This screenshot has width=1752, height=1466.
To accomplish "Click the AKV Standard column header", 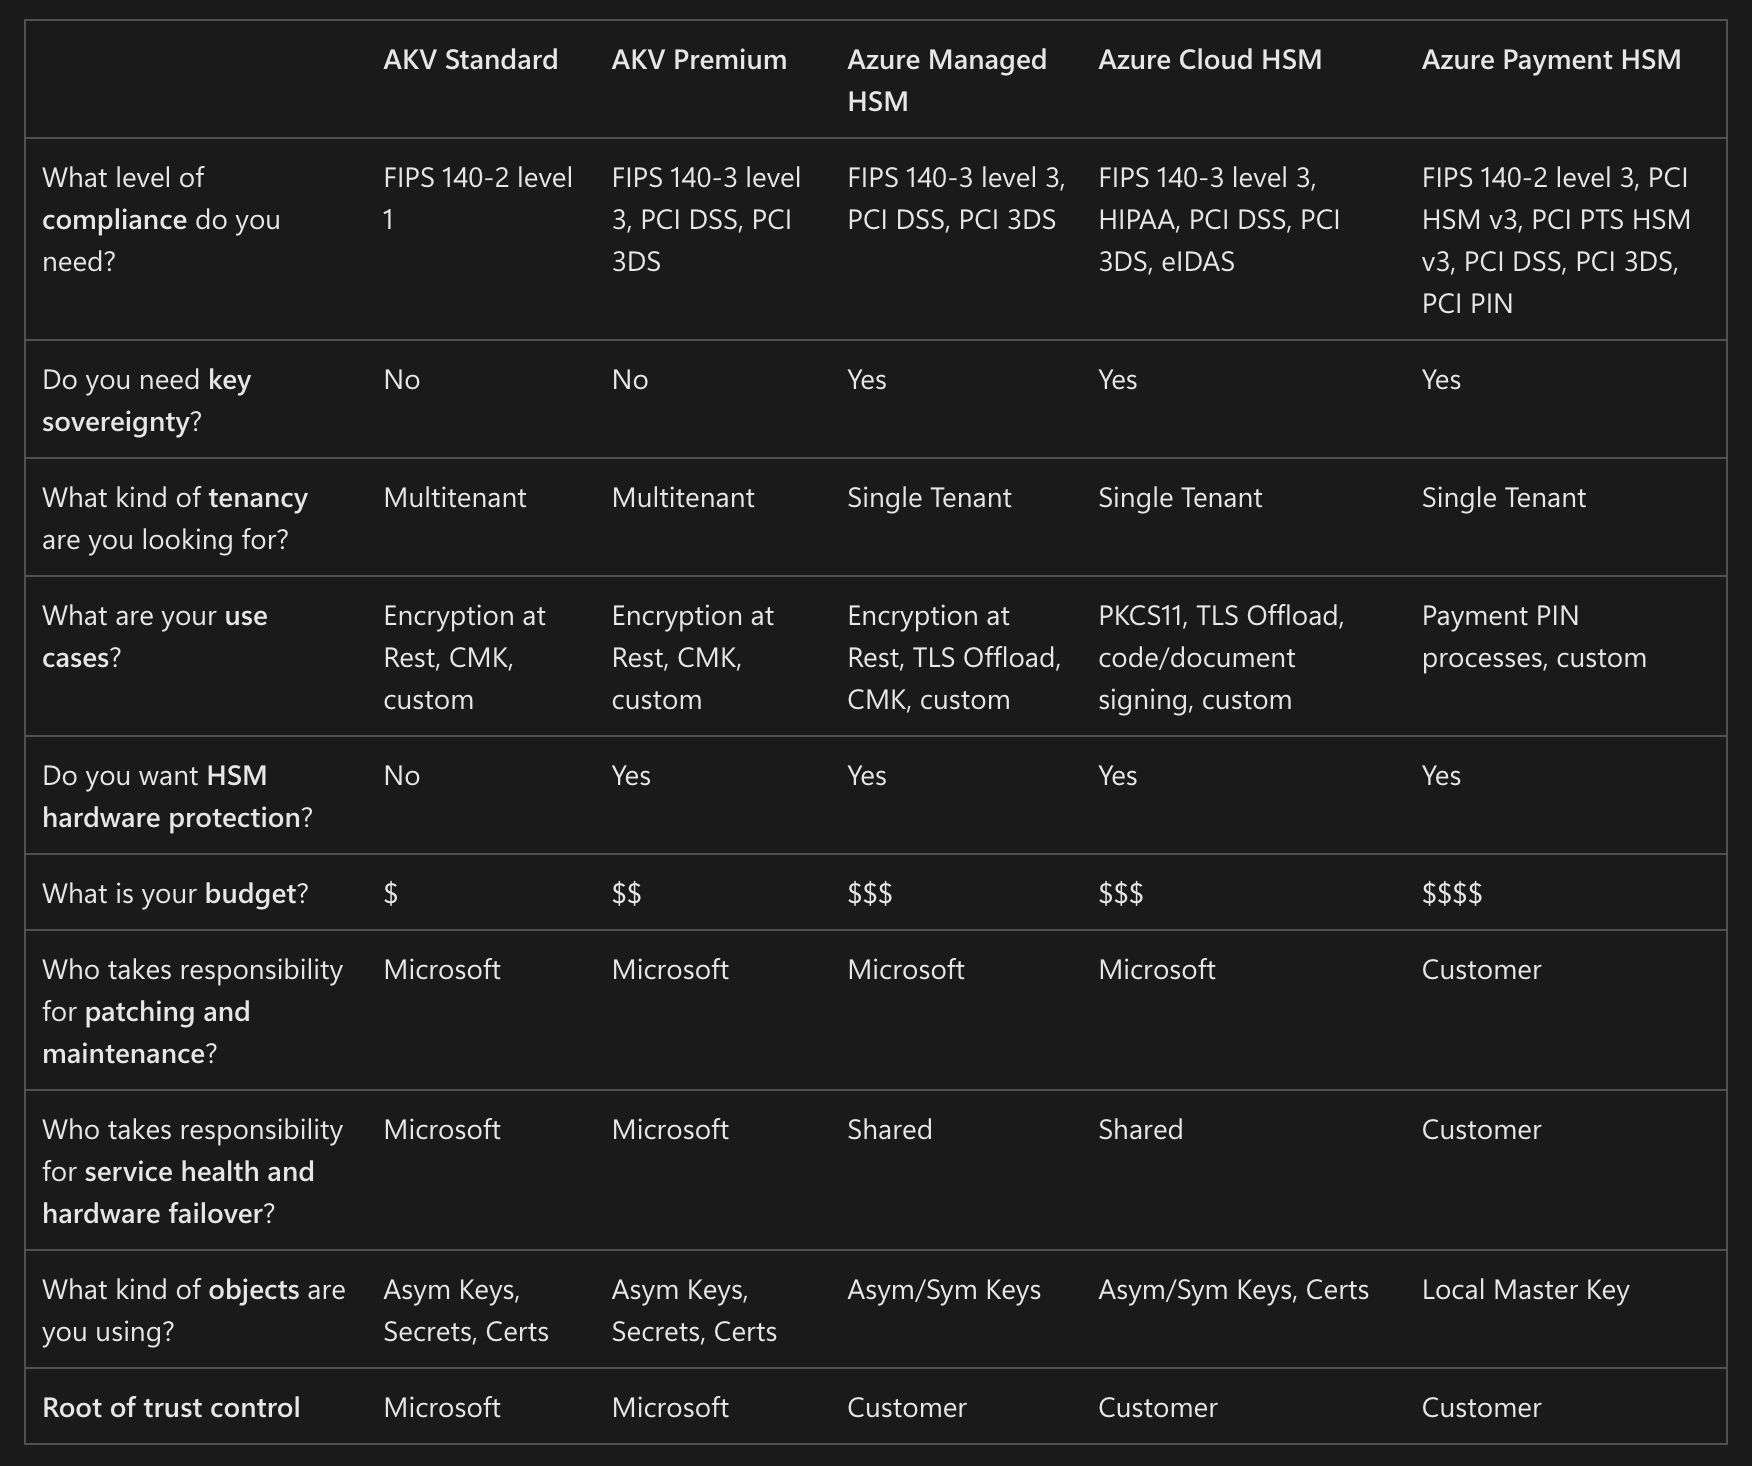I will (470, 60).
